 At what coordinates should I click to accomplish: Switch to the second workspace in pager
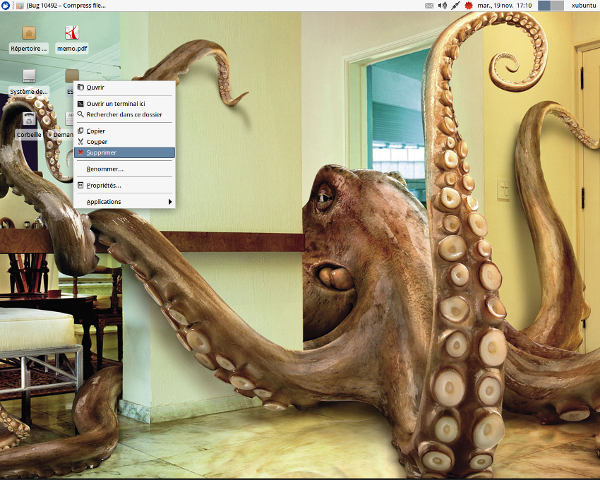tap(557, 6)
